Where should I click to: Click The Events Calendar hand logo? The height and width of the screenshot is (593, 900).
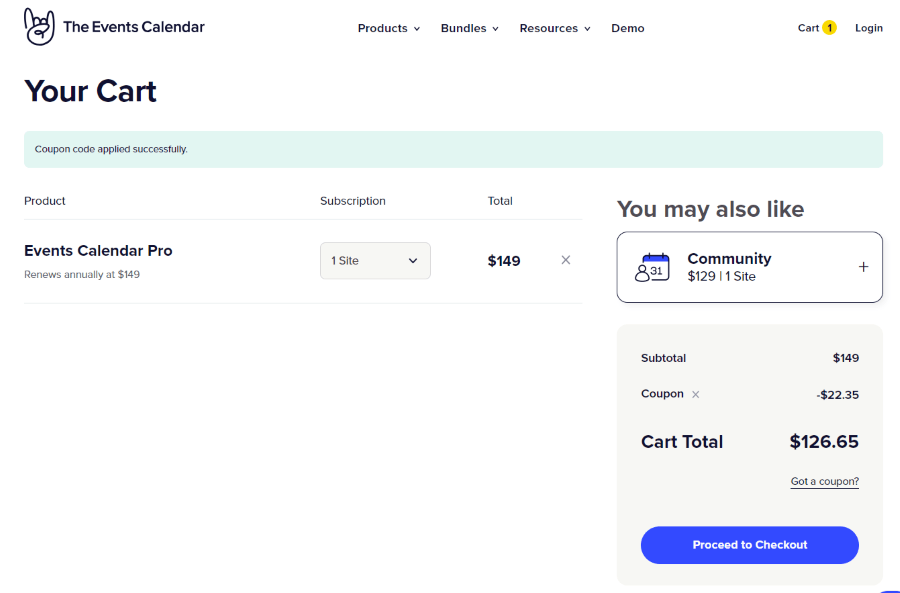(39, 27)
